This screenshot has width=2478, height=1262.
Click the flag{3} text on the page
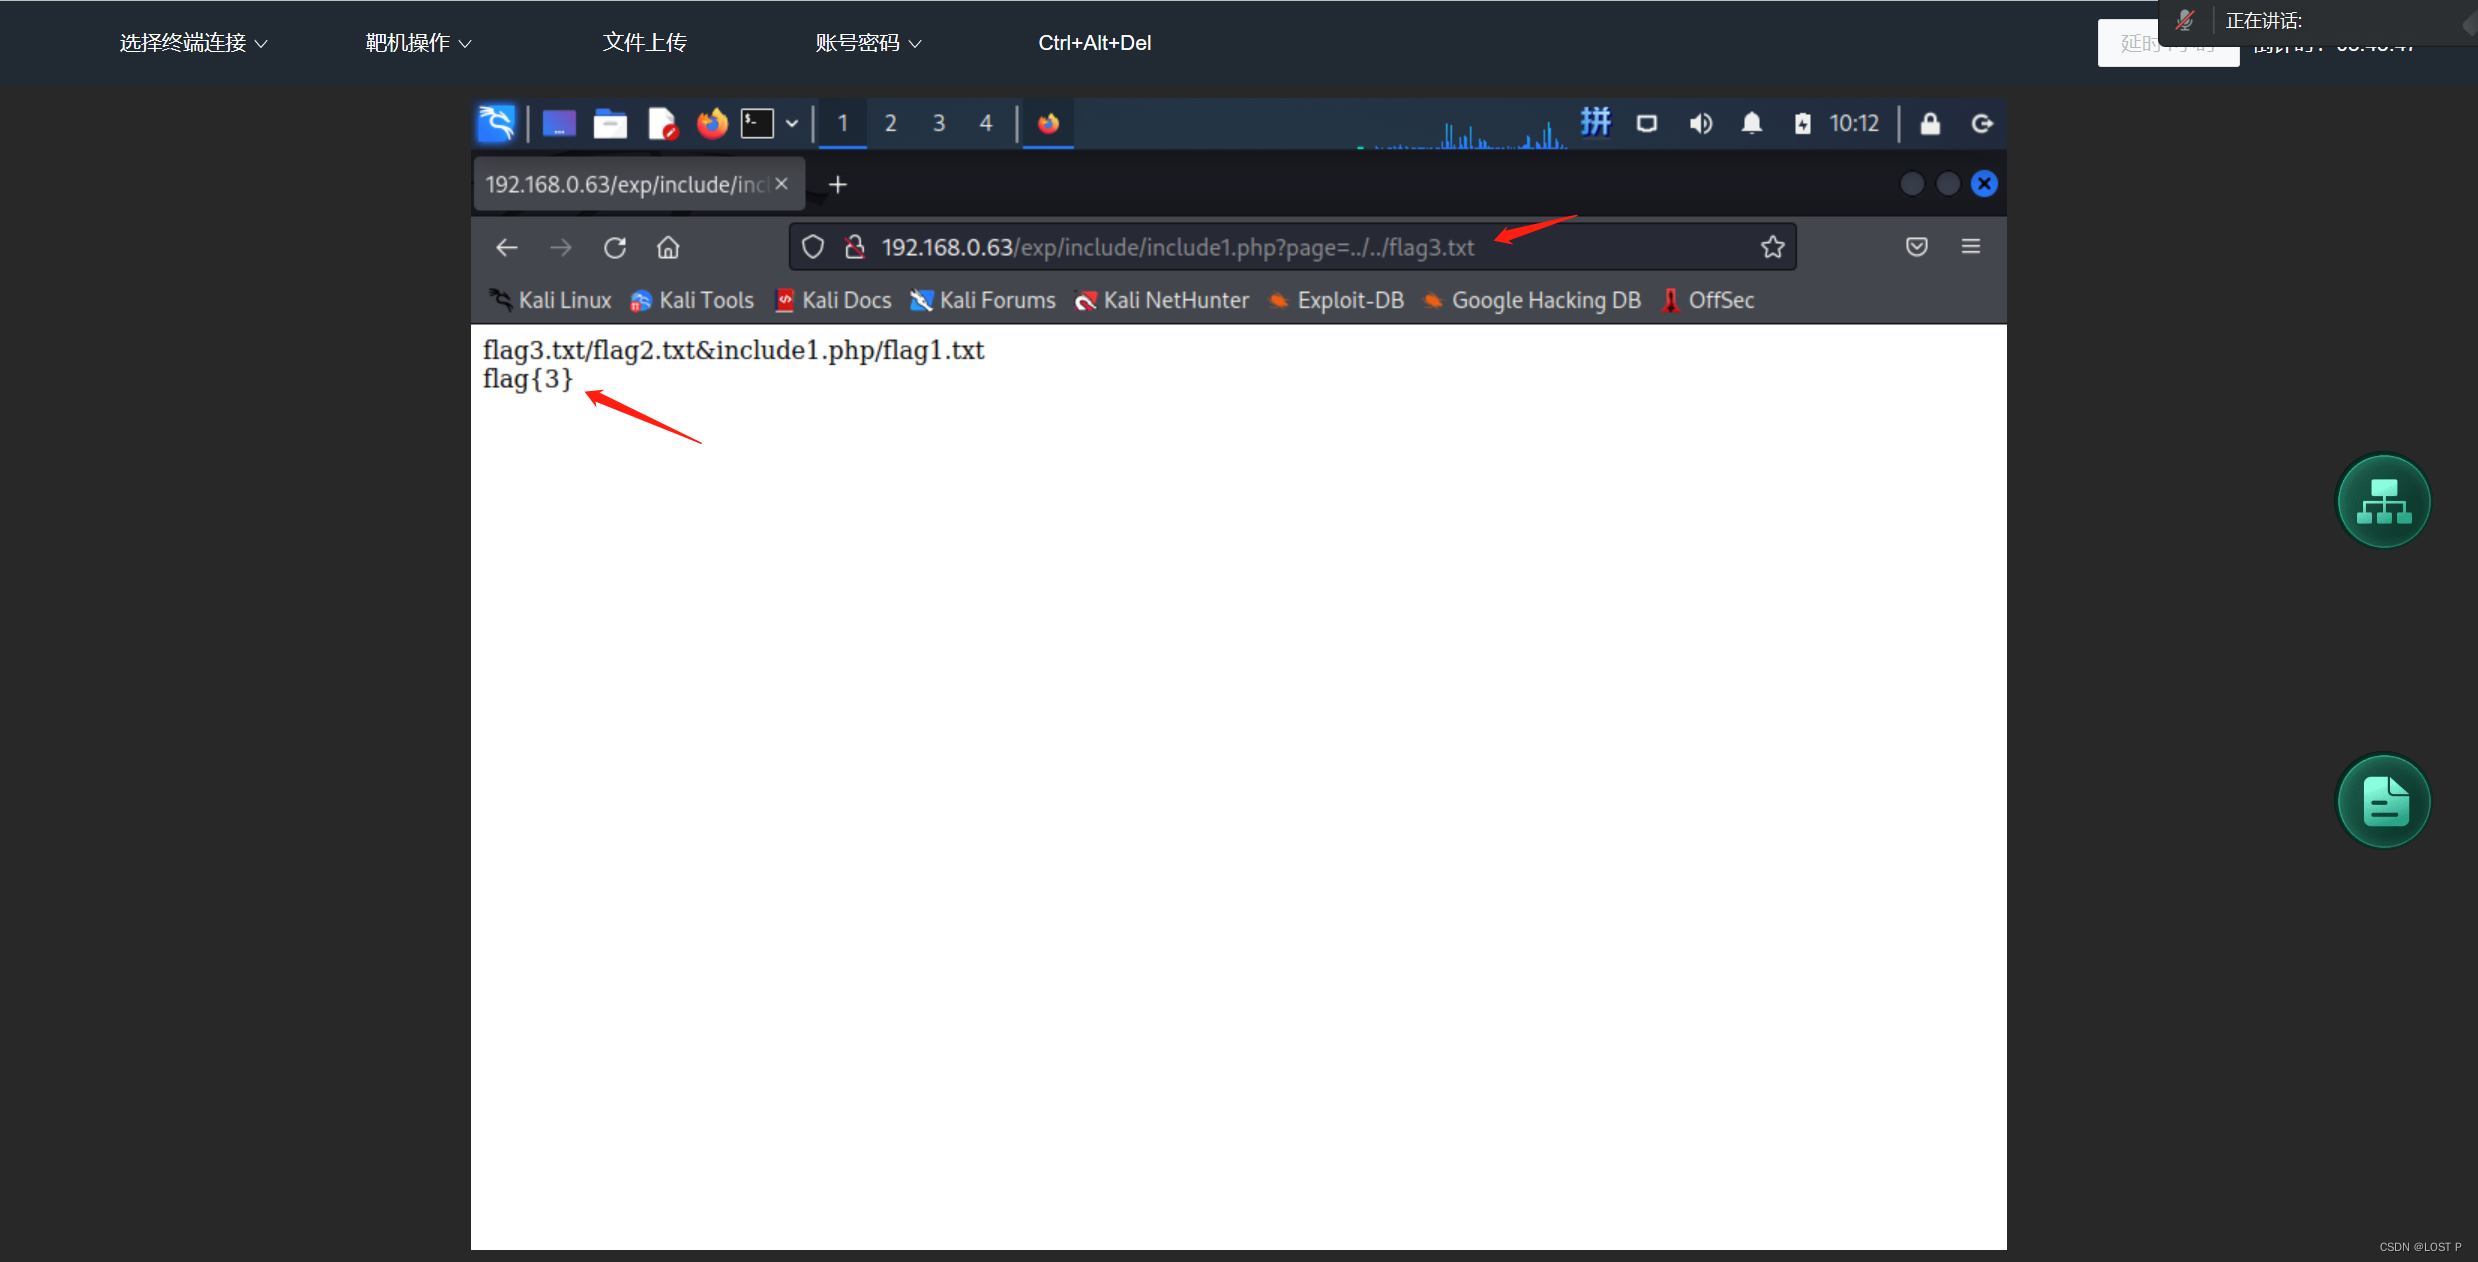528,379
